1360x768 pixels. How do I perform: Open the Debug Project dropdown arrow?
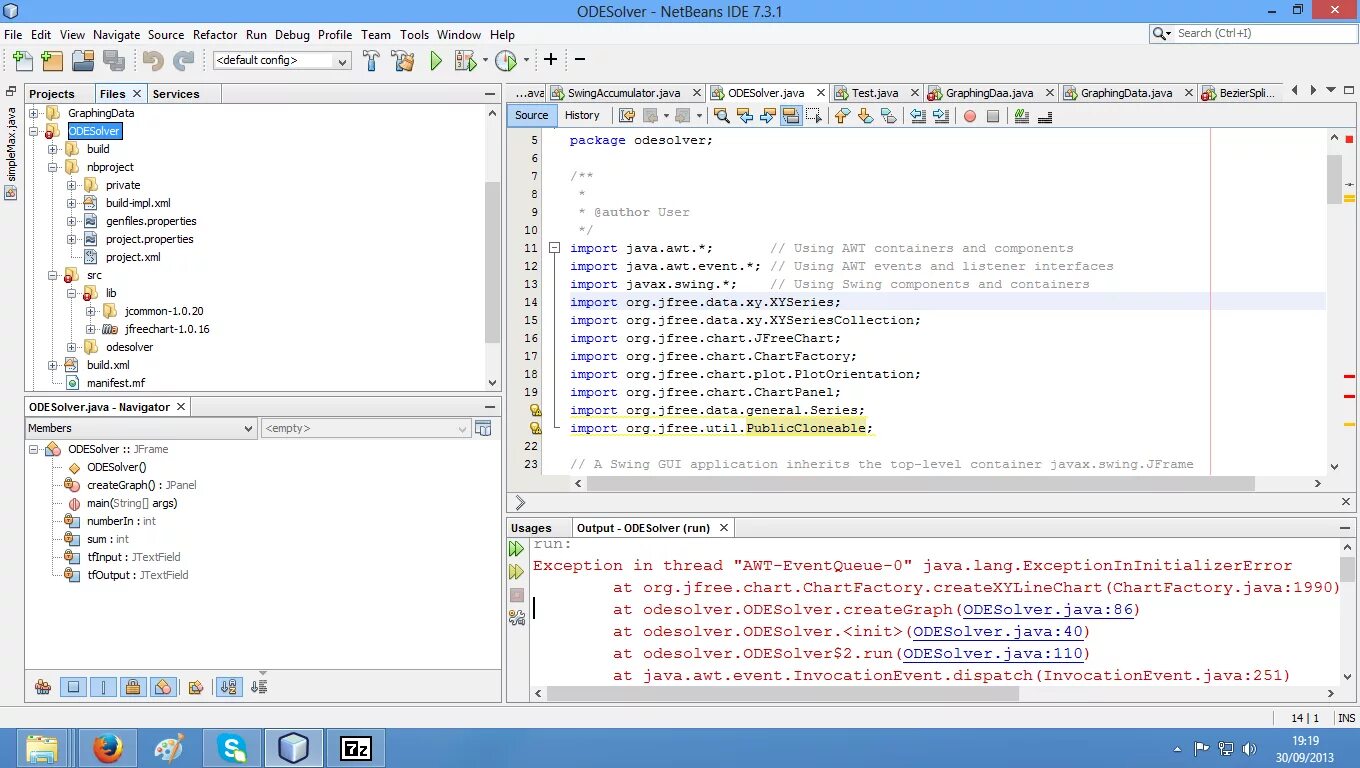(485, 61)
